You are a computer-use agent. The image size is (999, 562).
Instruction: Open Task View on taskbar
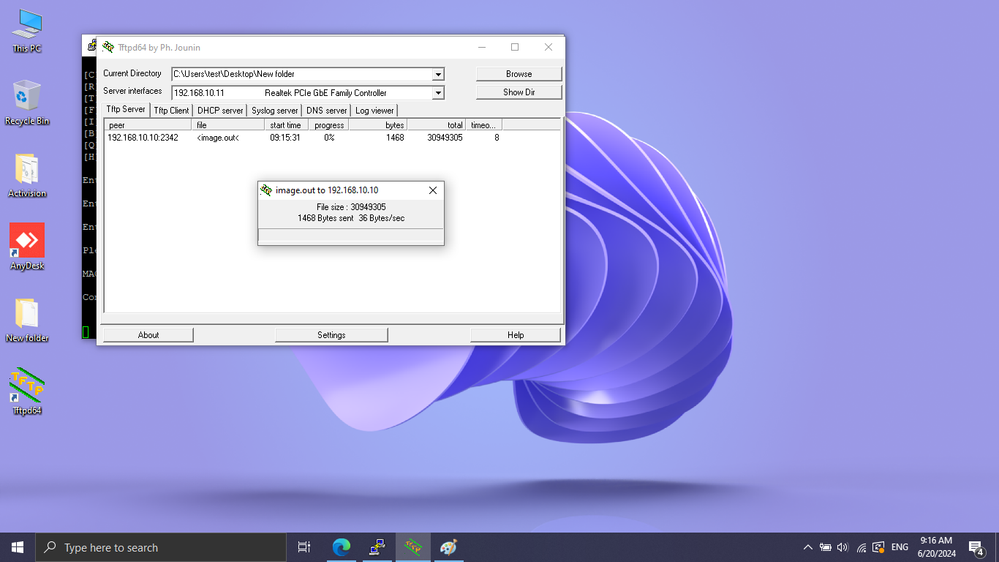(304, 547)
